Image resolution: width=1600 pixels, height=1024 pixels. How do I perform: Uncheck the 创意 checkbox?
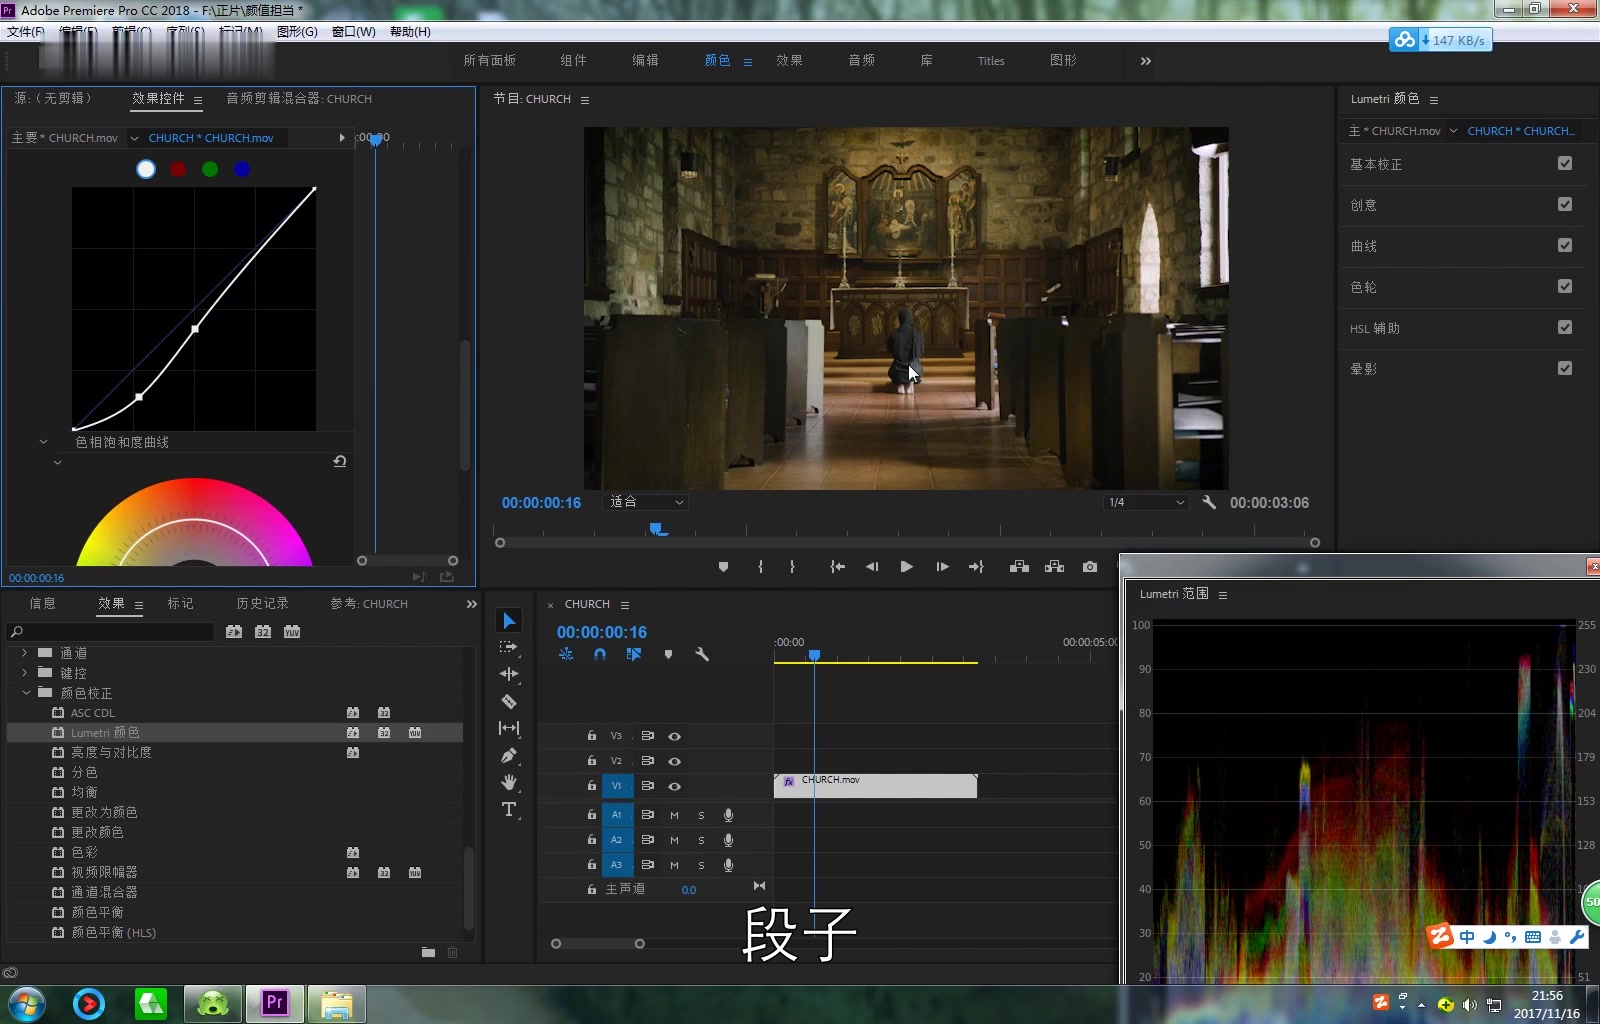point(1565,204)
